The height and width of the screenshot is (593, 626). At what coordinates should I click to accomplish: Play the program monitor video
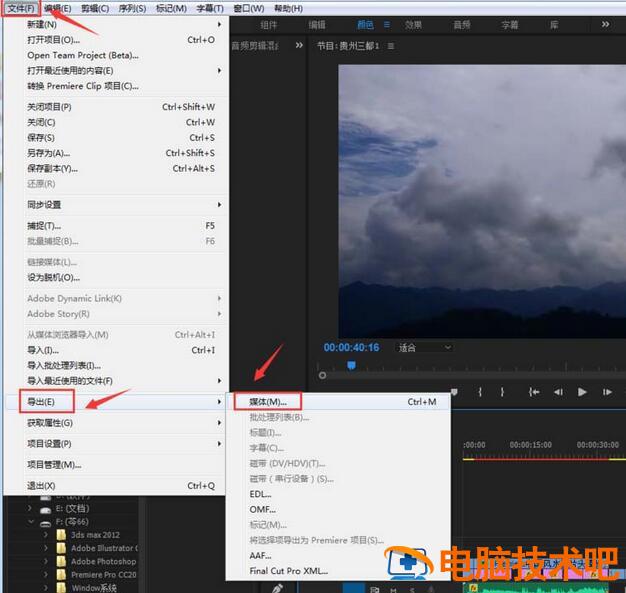582,392
